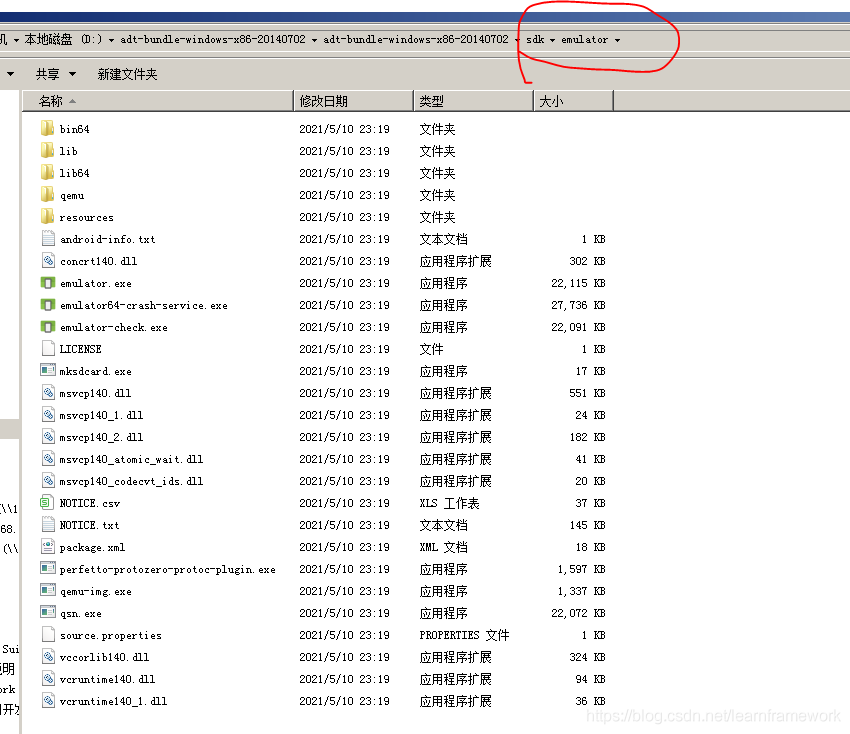
Task: Click the LICENSE file icon
Action: (48, 349)
